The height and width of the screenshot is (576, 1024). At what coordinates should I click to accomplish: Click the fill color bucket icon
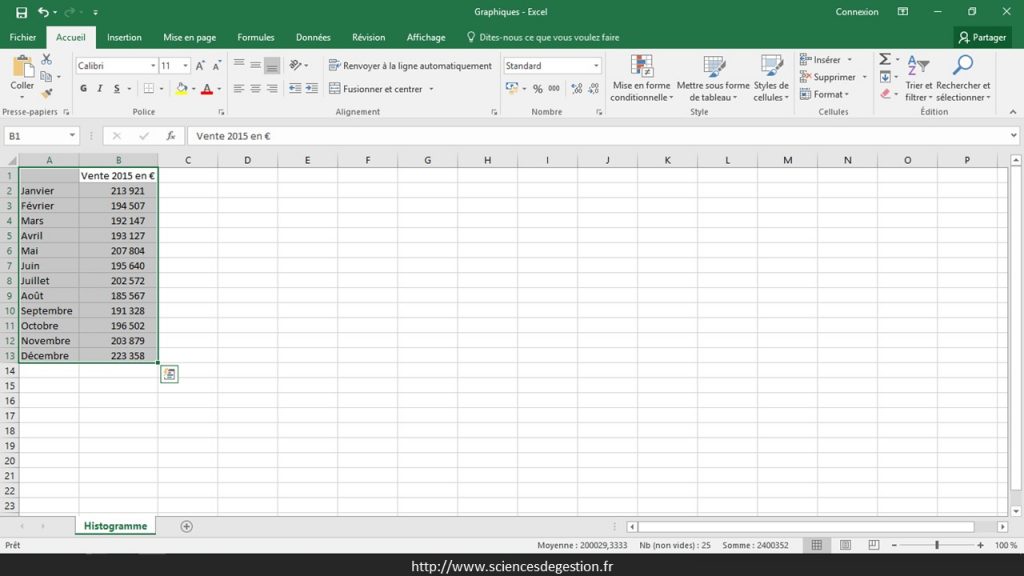click(x=182, y=90)
